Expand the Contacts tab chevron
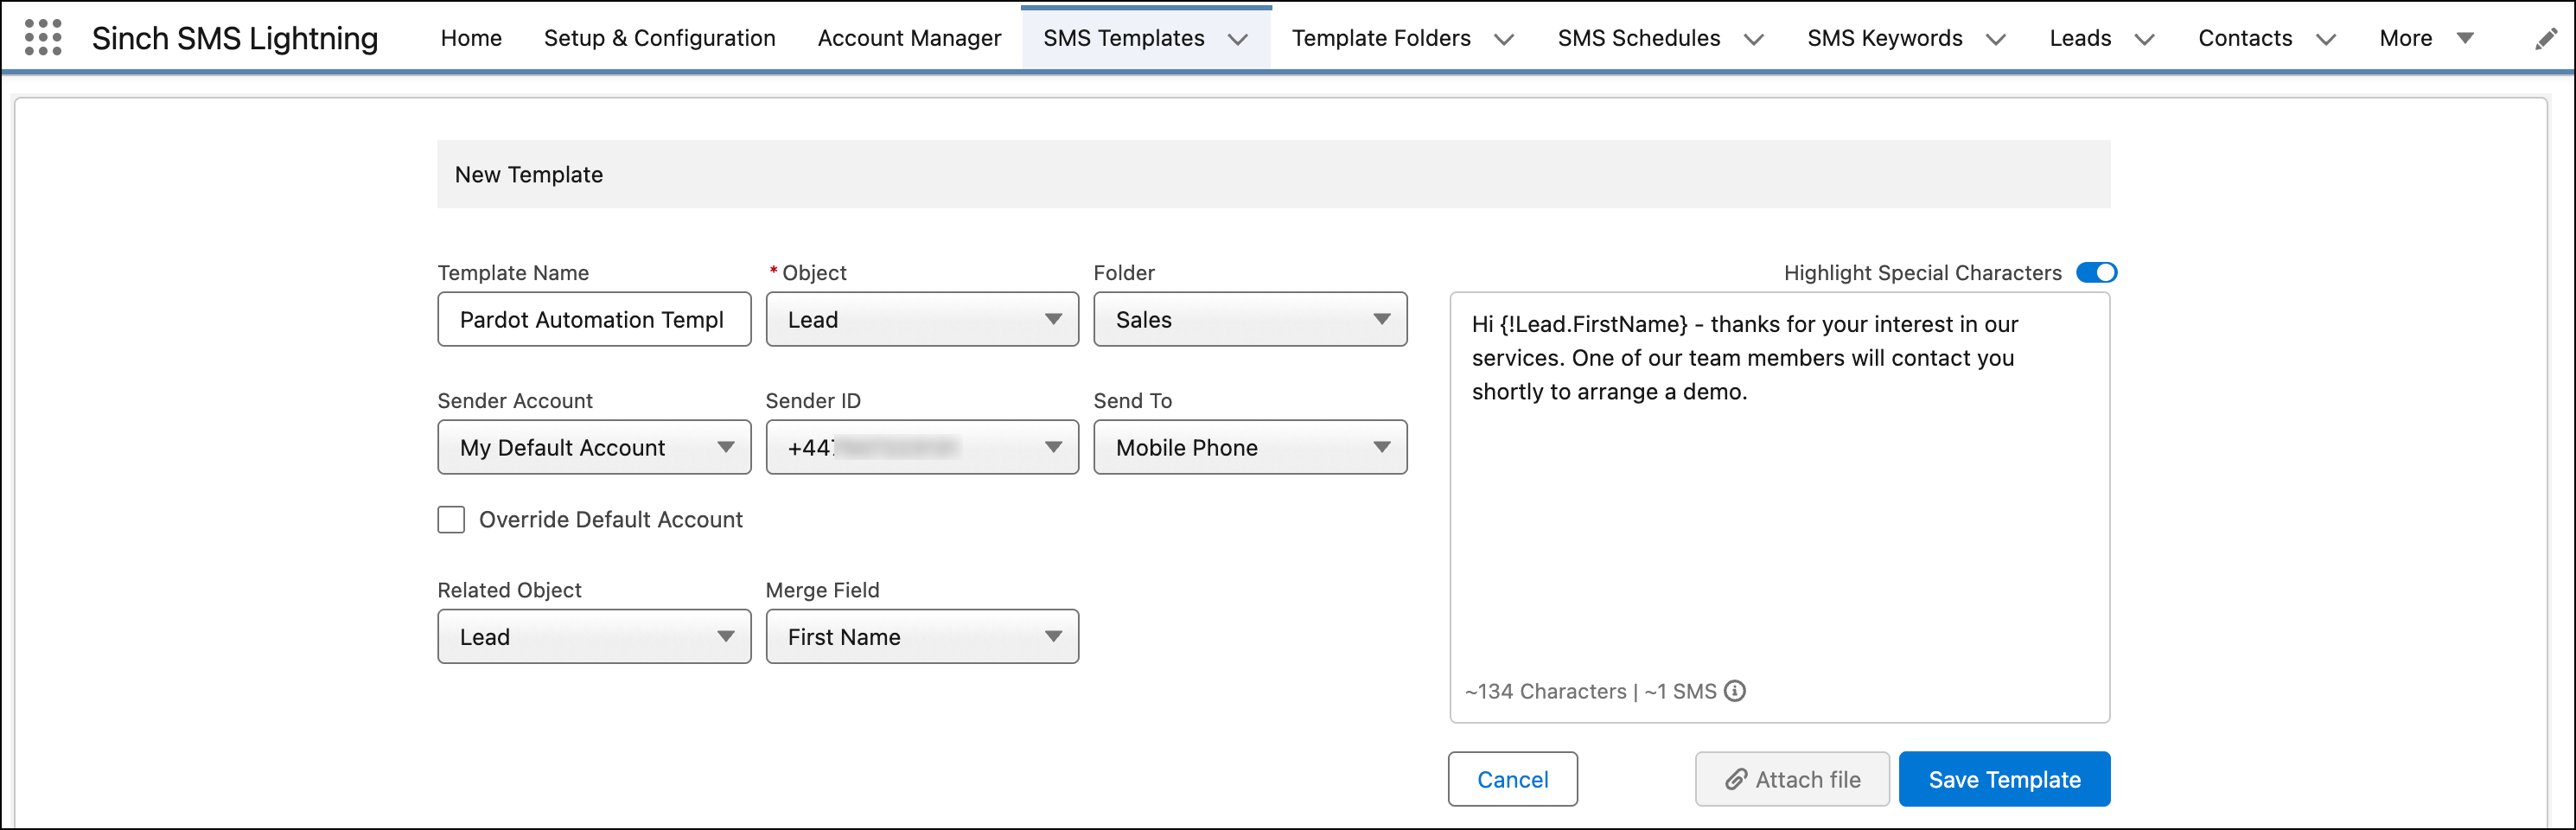This screenshot has height=830, width=2576. click(2326, 39)
